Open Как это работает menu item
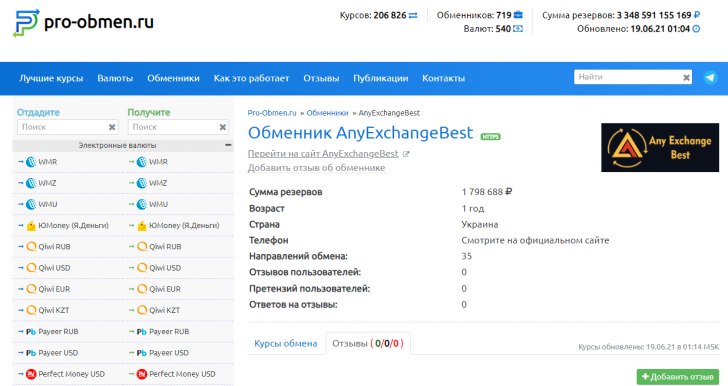This screenshot has width=728, height=386. point(251,78)
